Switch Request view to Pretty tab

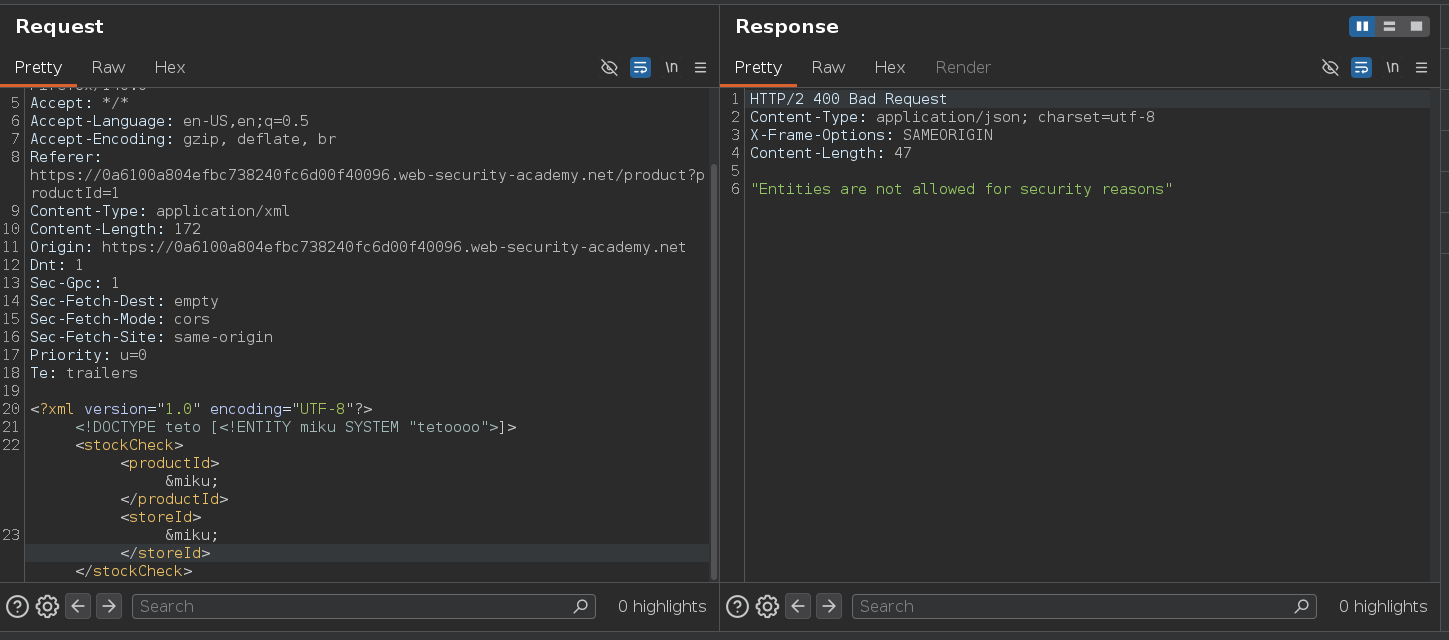pyautogui.click(x=38, y=67)
